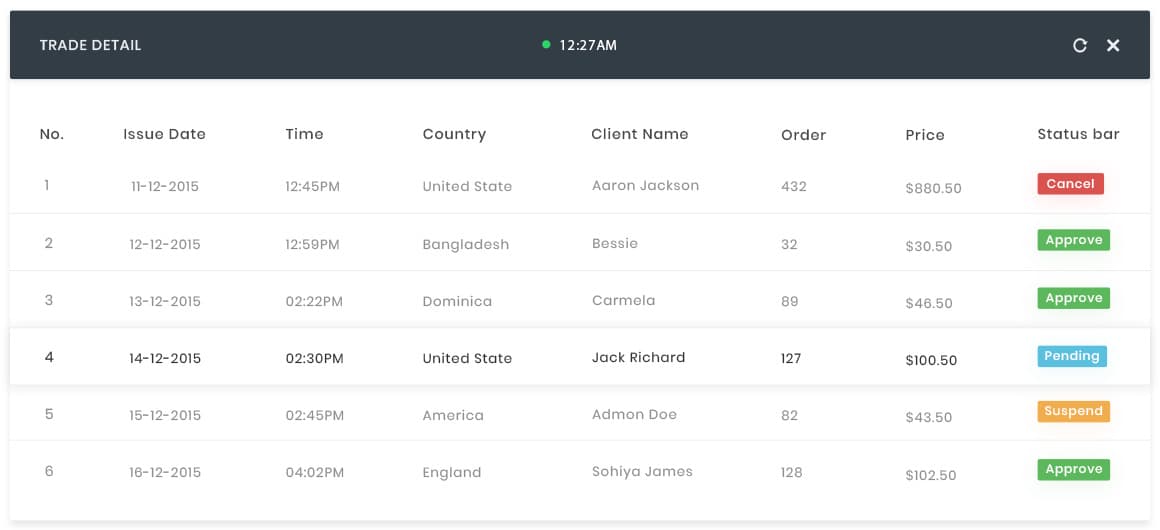Click the Pending badge for Jack Richard
The width and height of the screenshot is (1160, 530).
(x=1072, y=356)
